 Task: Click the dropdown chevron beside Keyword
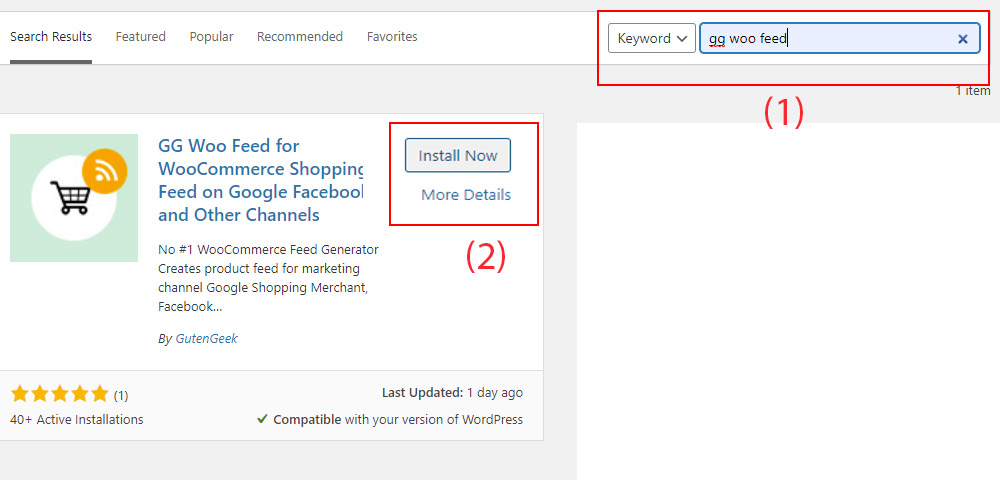coord(682,39)
